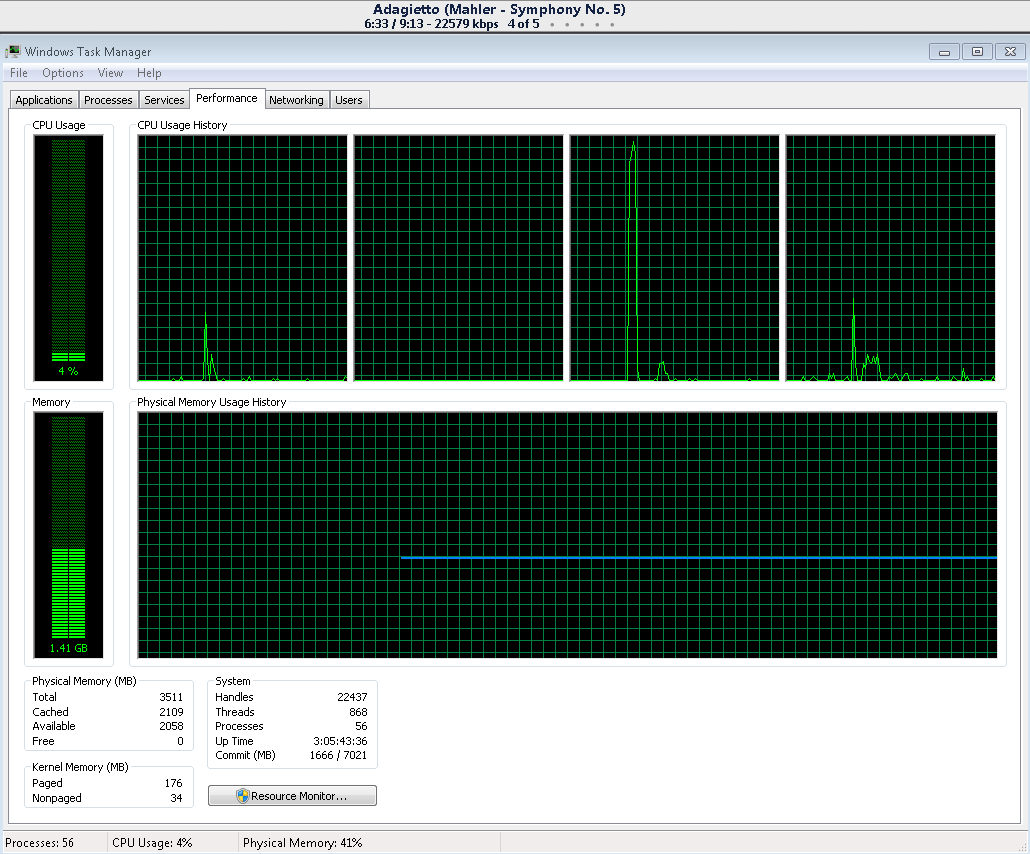Screen dimensions: 1030x854
Task: Switch to the Applications tab
Action: (x=44, y=100)
